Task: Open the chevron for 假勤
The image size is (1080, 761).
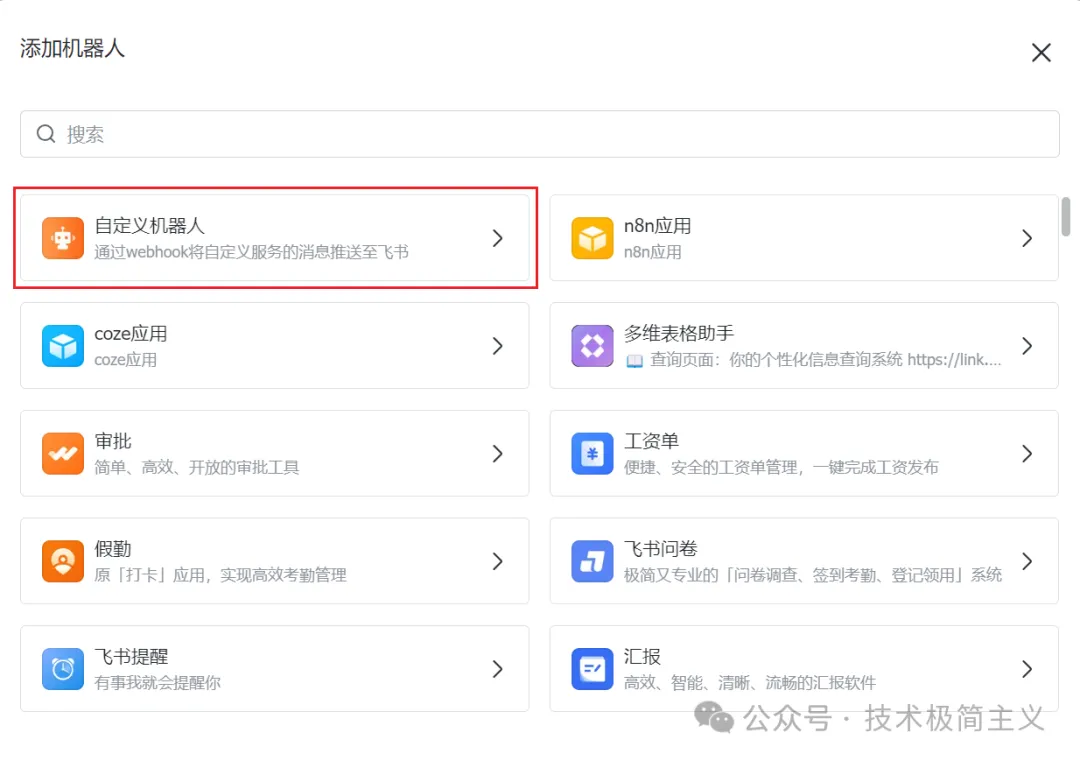Action: pyautogui.click(x=497, y=561)
